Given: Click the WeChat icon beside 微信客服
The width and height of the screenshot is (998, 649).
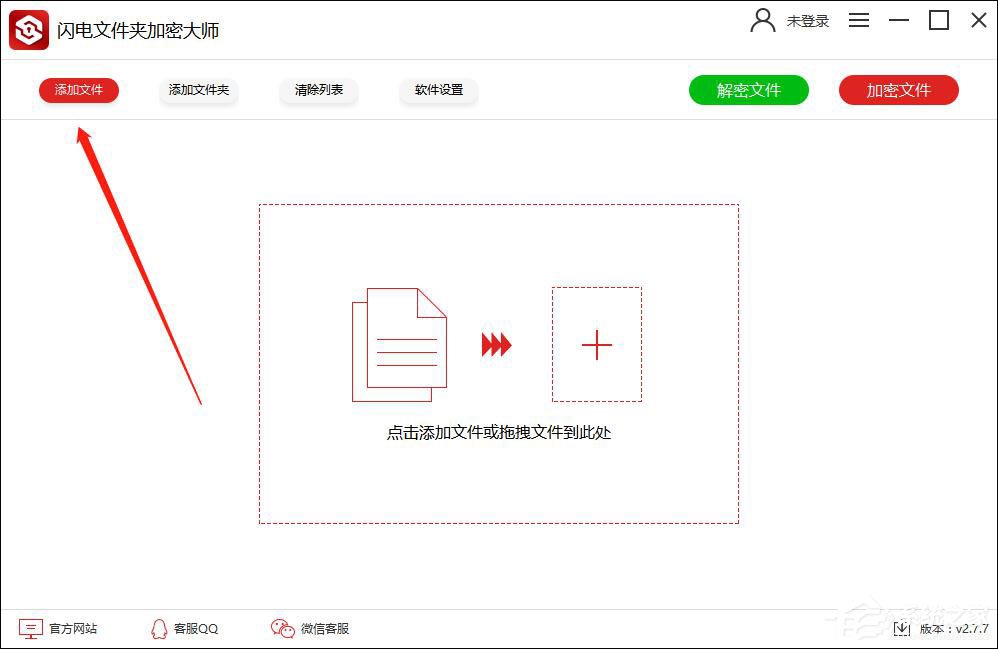Looking at the screenshot, I should coord(283,628).
